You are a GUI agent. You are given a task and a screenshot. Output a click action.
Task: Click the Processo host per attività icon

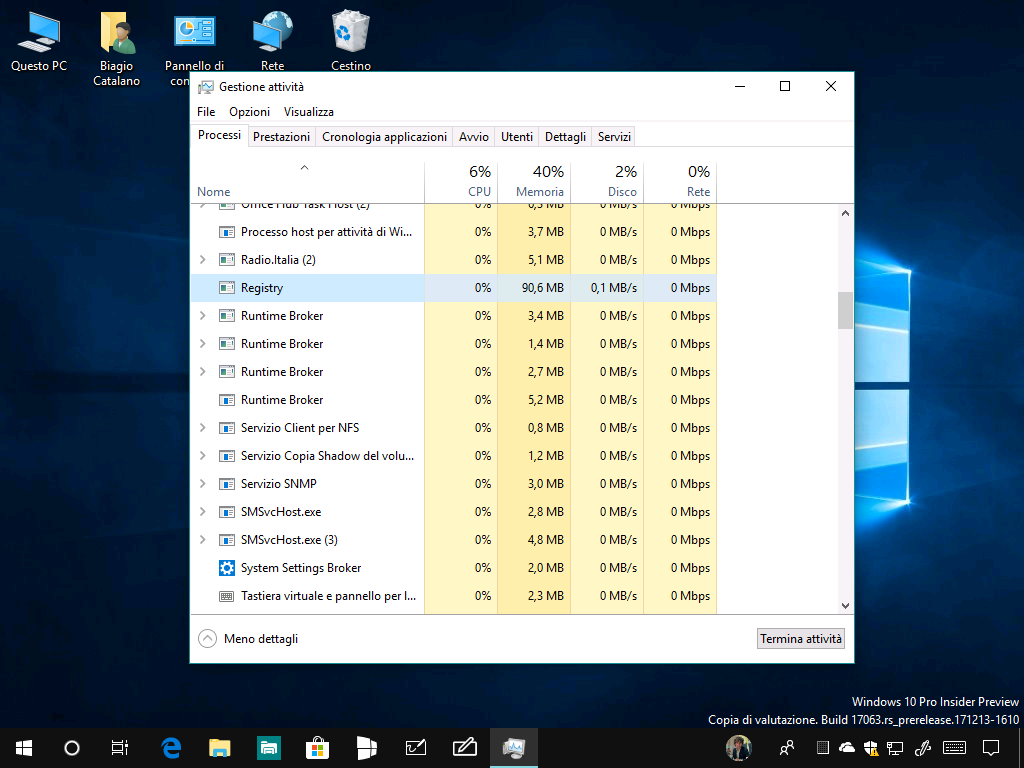point(227,232)
